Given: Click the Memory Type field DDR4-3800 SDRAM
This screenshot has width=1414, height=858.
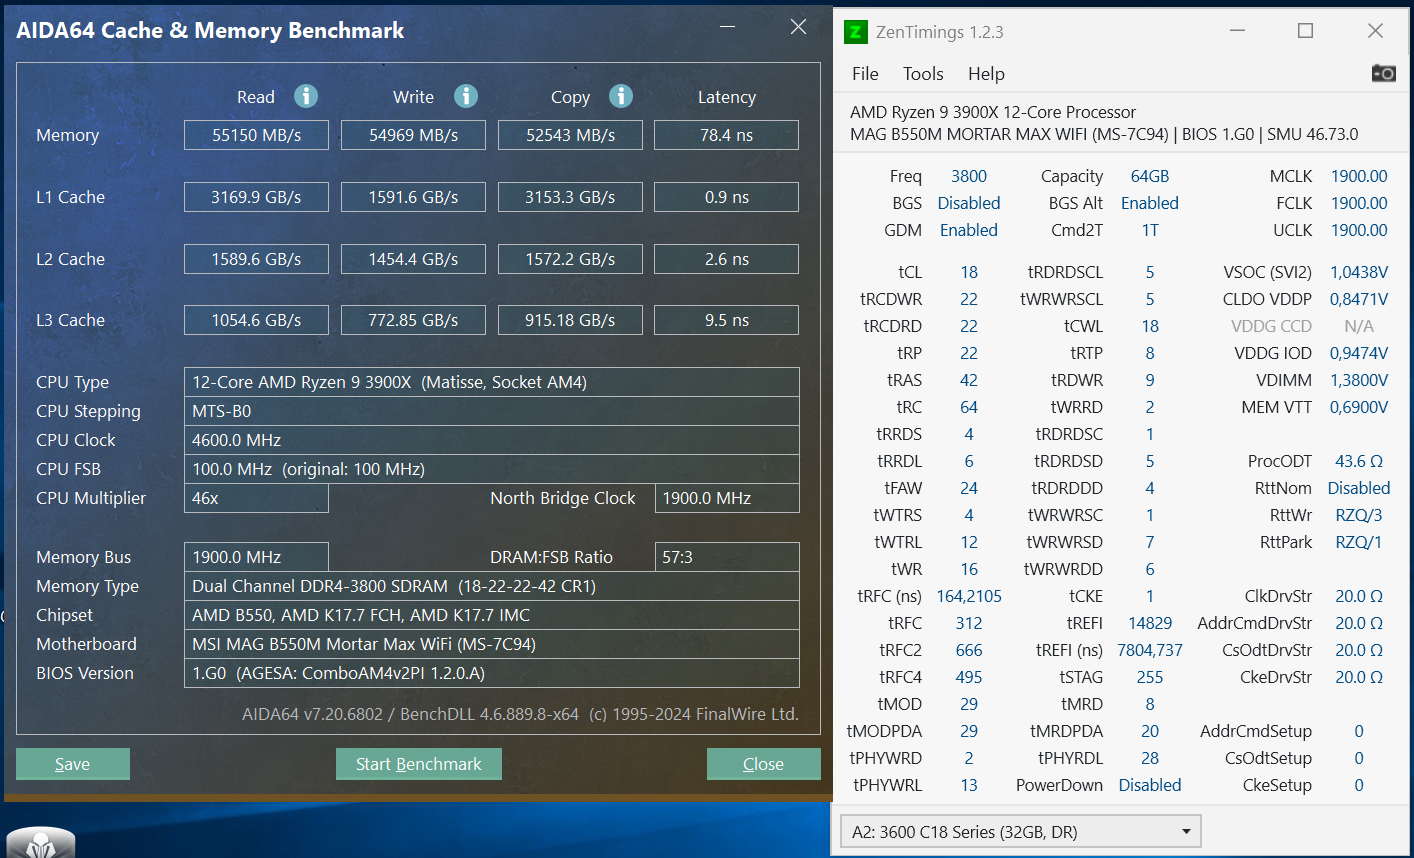Looking at the screenshot, I should (492, 586).
